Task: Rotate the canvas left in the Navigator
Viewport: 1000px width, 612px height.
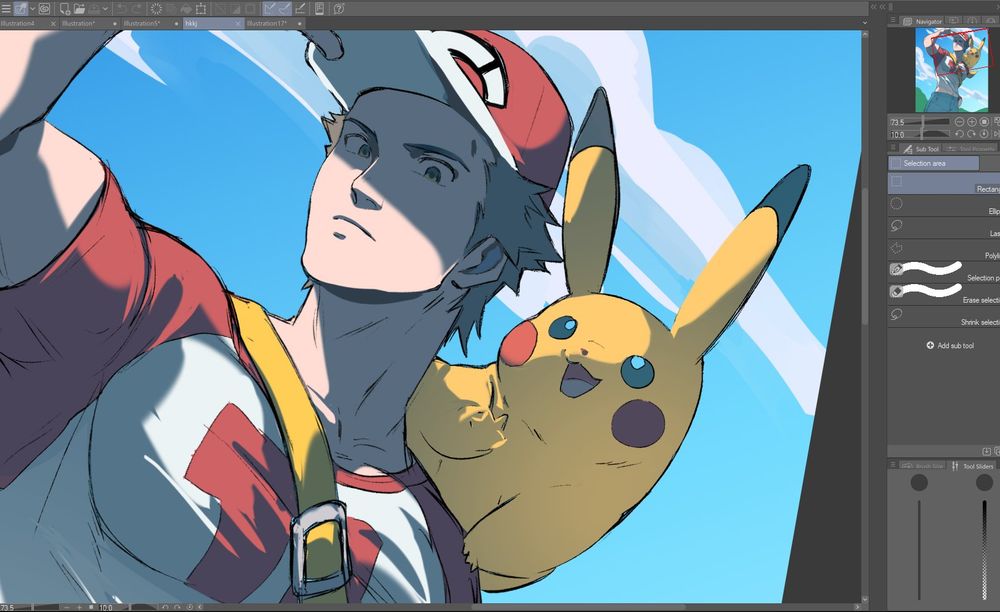Action: (959, 134)
